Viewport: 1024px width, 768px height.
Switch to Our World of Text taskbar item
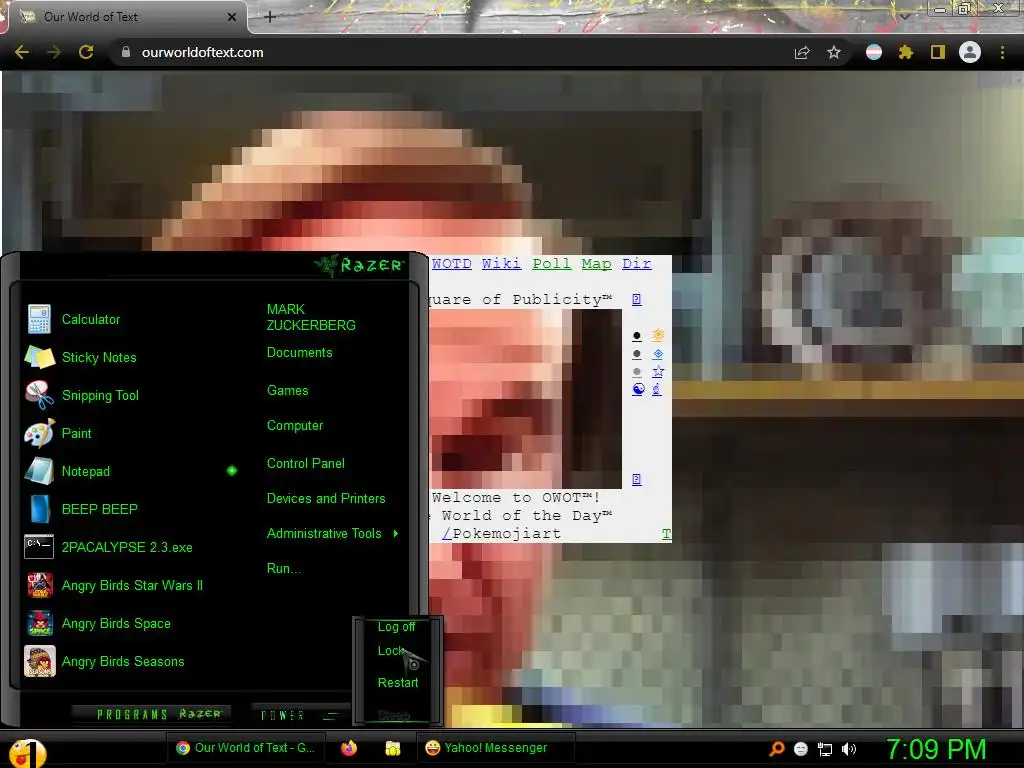click(x=246, y=748)
